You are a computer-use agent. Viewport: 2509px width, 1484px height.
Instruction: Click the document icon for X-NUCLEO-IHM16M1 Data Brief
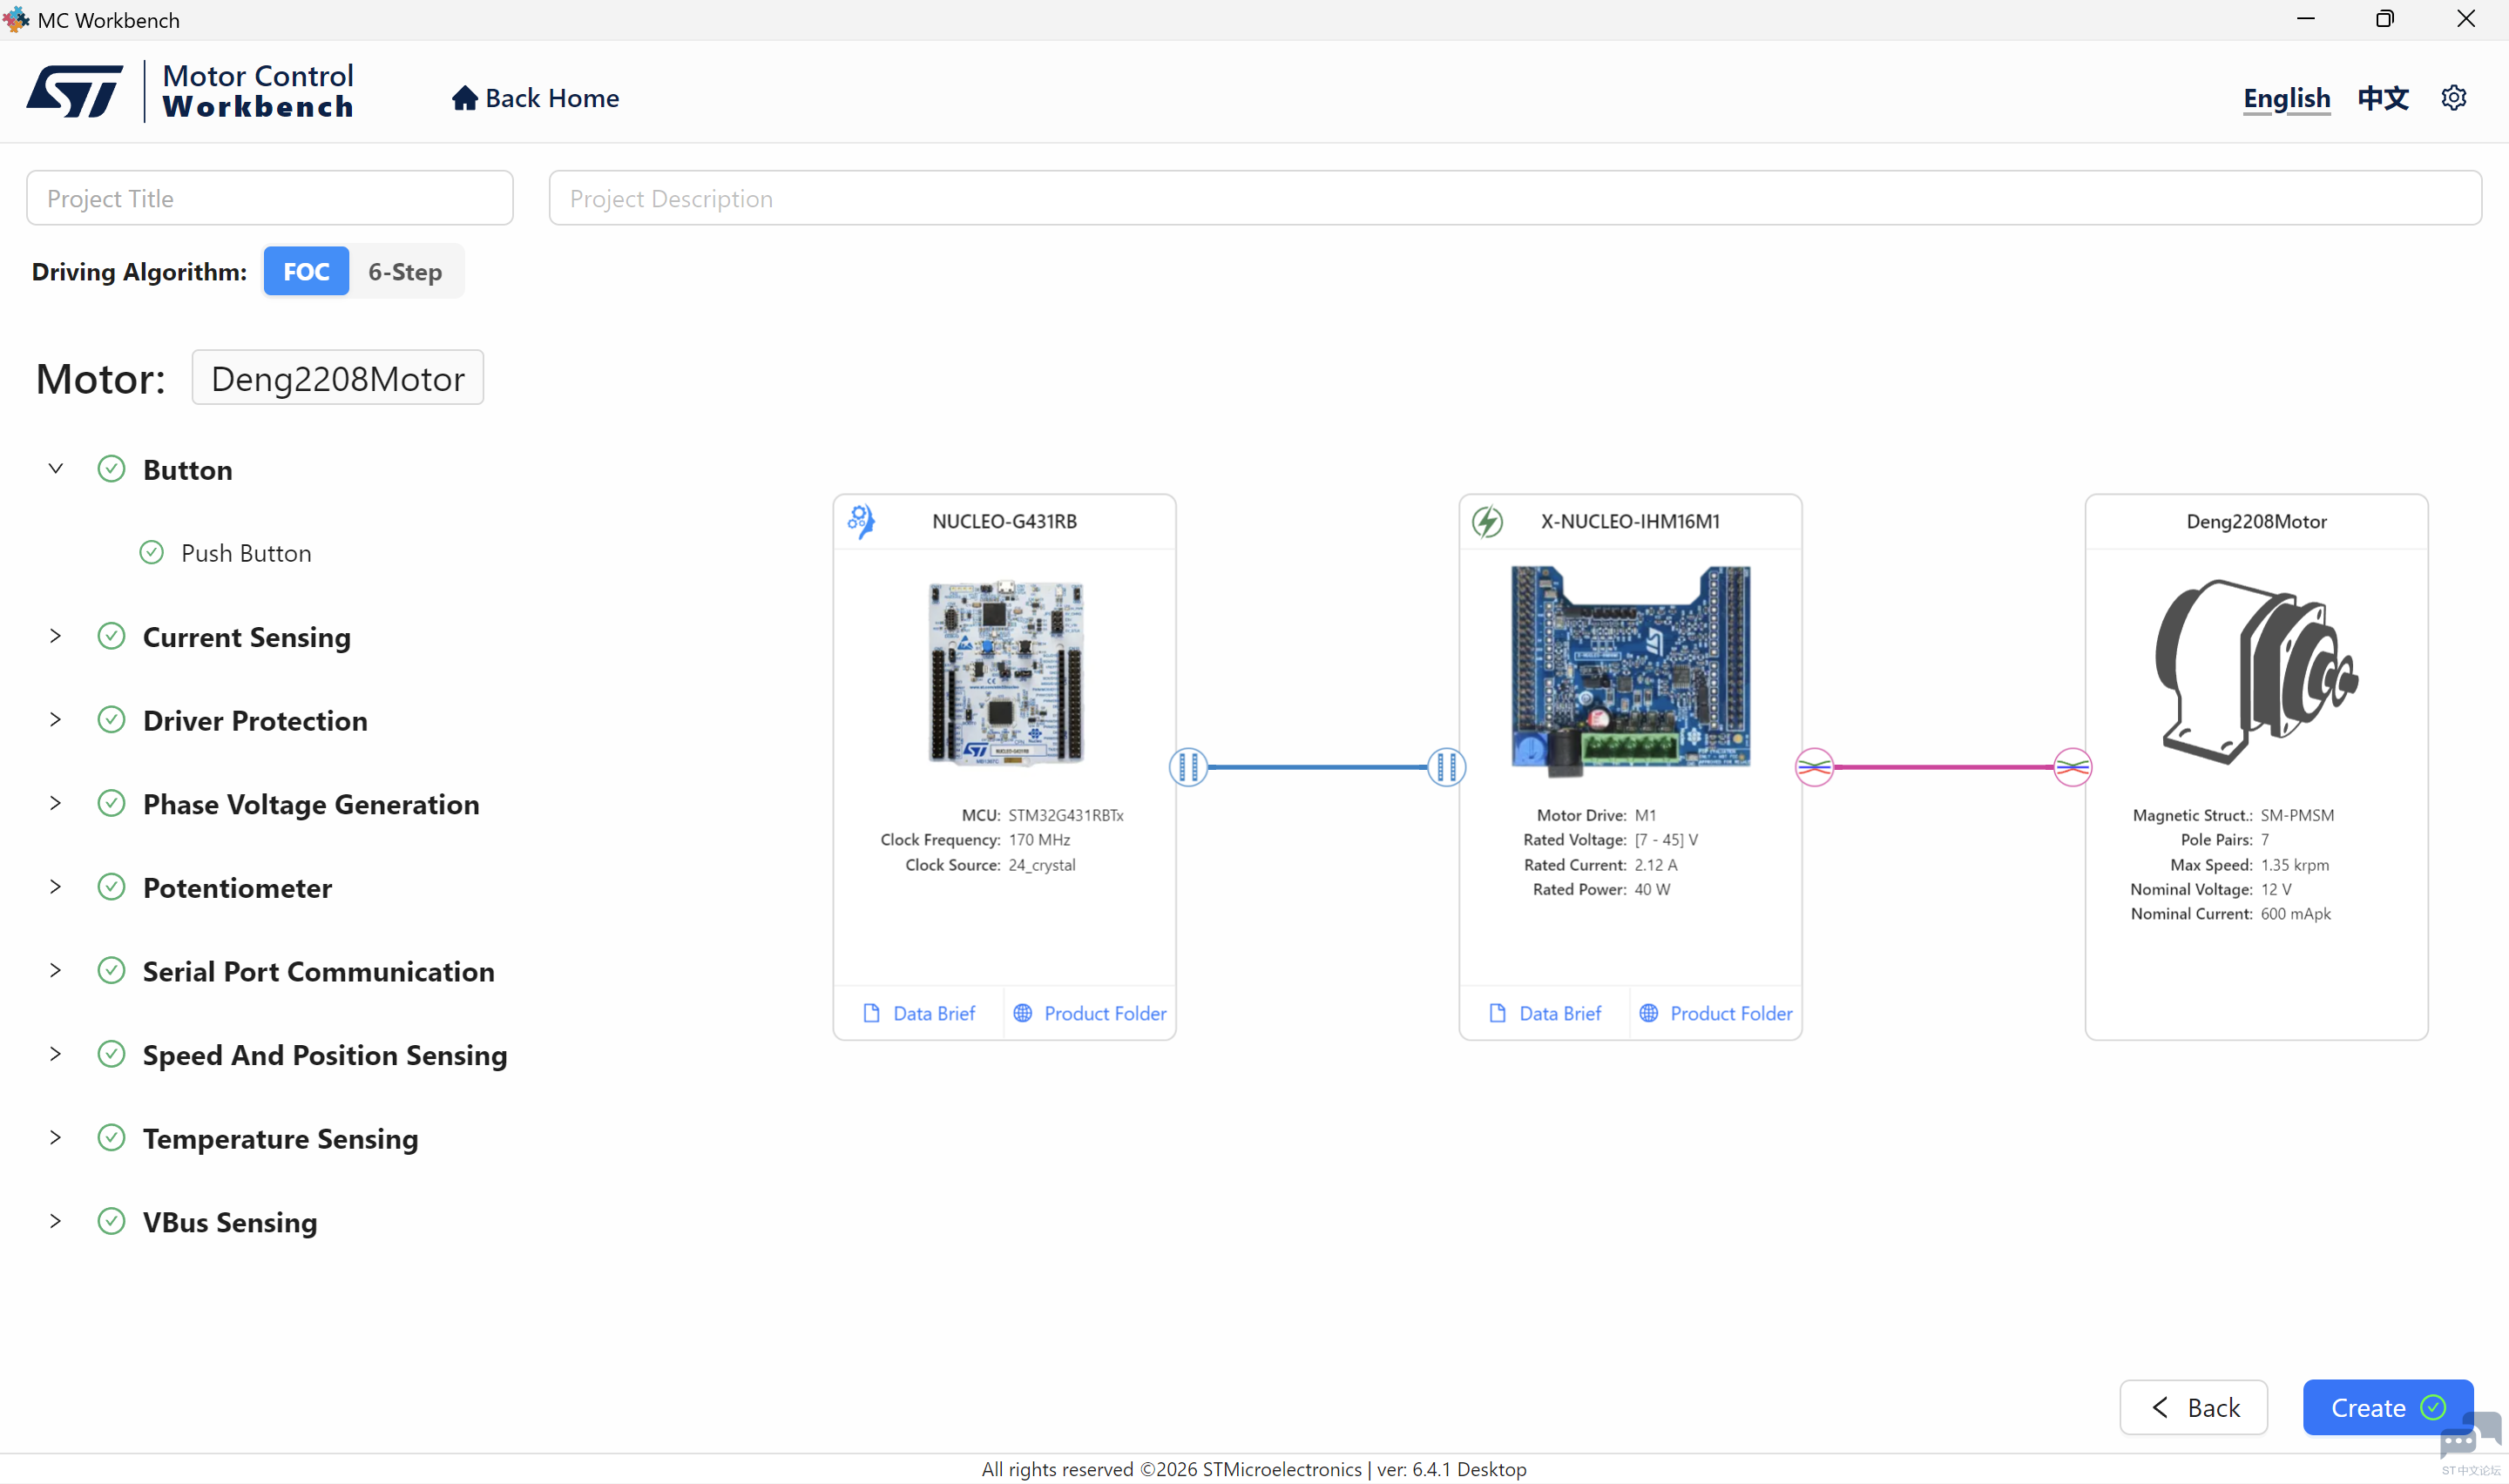point(1497,1013)
